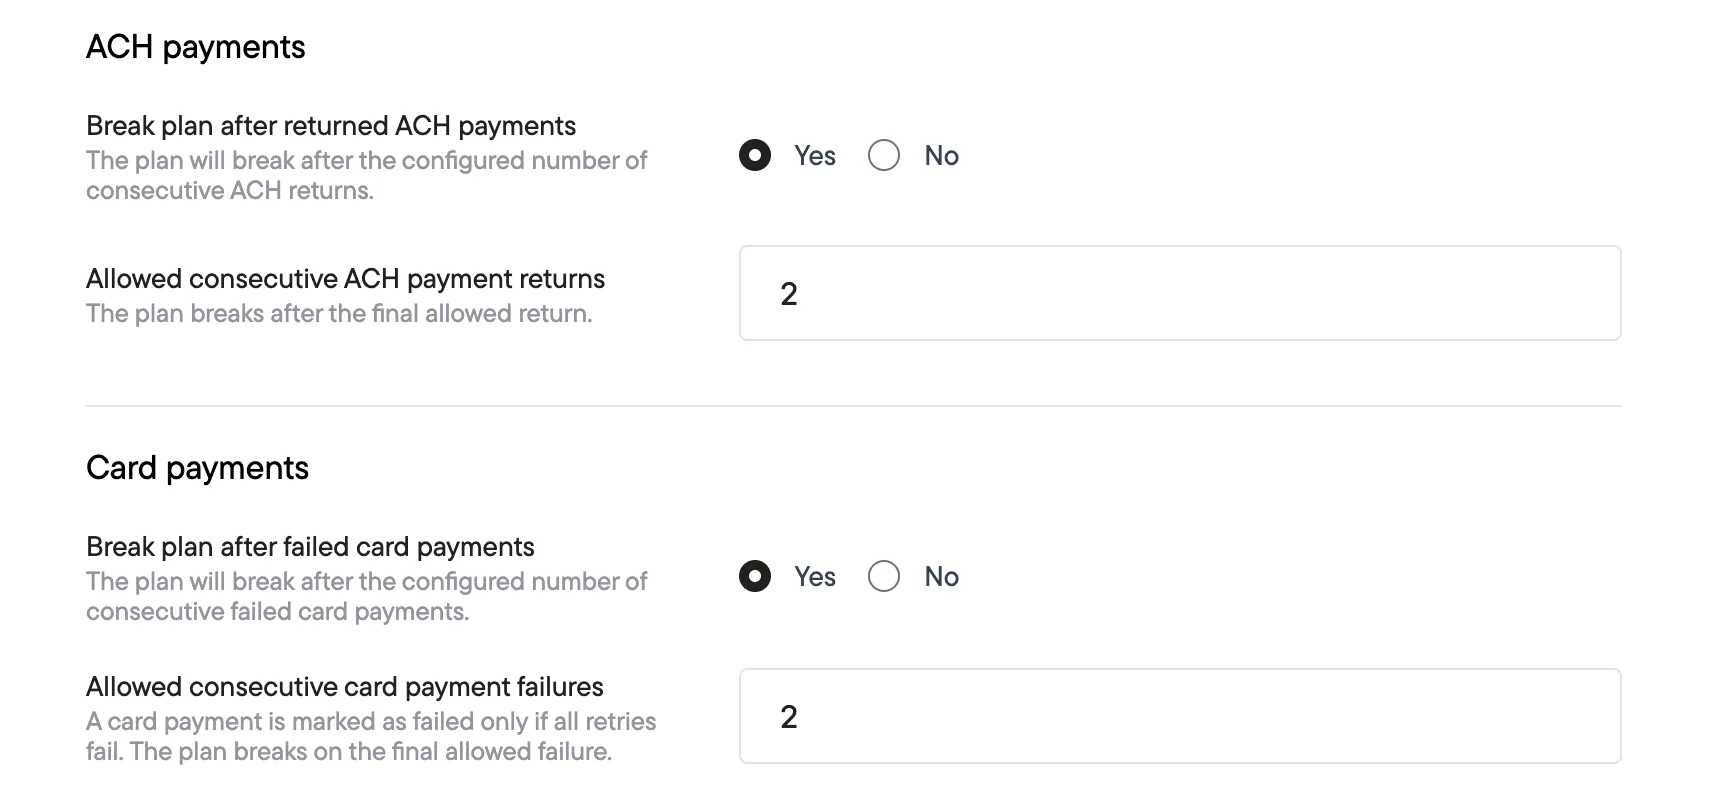Select Yes radio circle for card plan break
This screenshot has width=1710, height=806.
point(755,577)
